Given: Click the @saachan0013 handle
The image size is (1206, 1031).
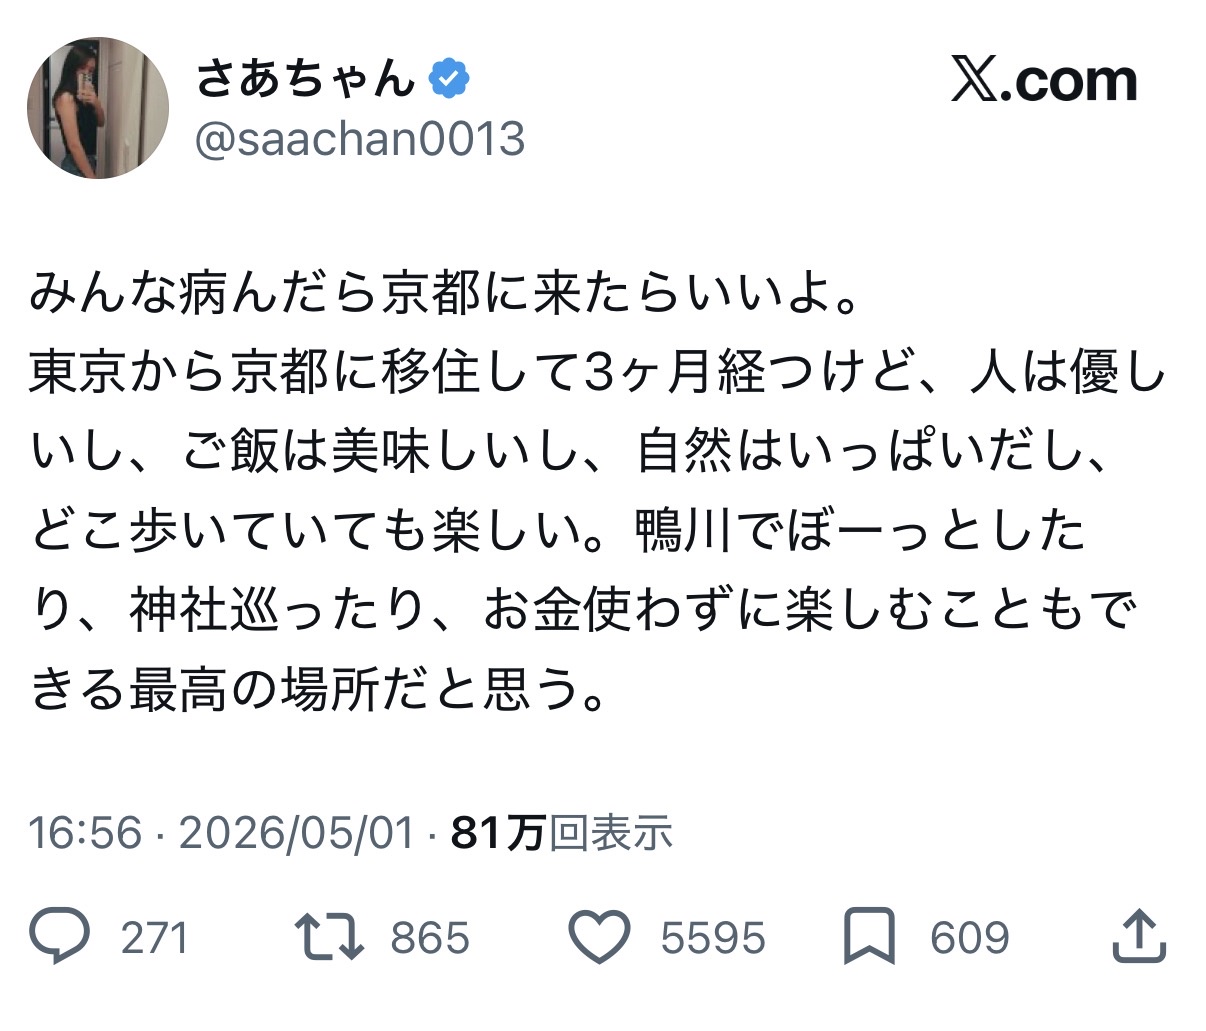Looking at the screenshot, I should (359, 139).
